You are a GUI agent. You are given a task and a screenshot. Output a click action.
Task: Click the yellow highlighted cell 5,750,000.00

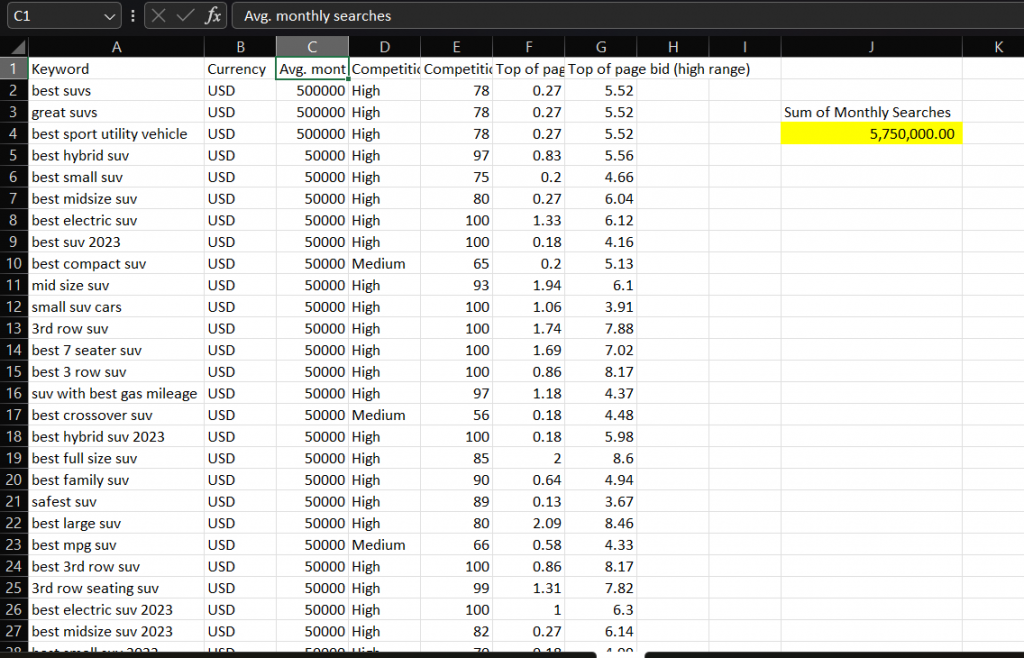[871, 134]
